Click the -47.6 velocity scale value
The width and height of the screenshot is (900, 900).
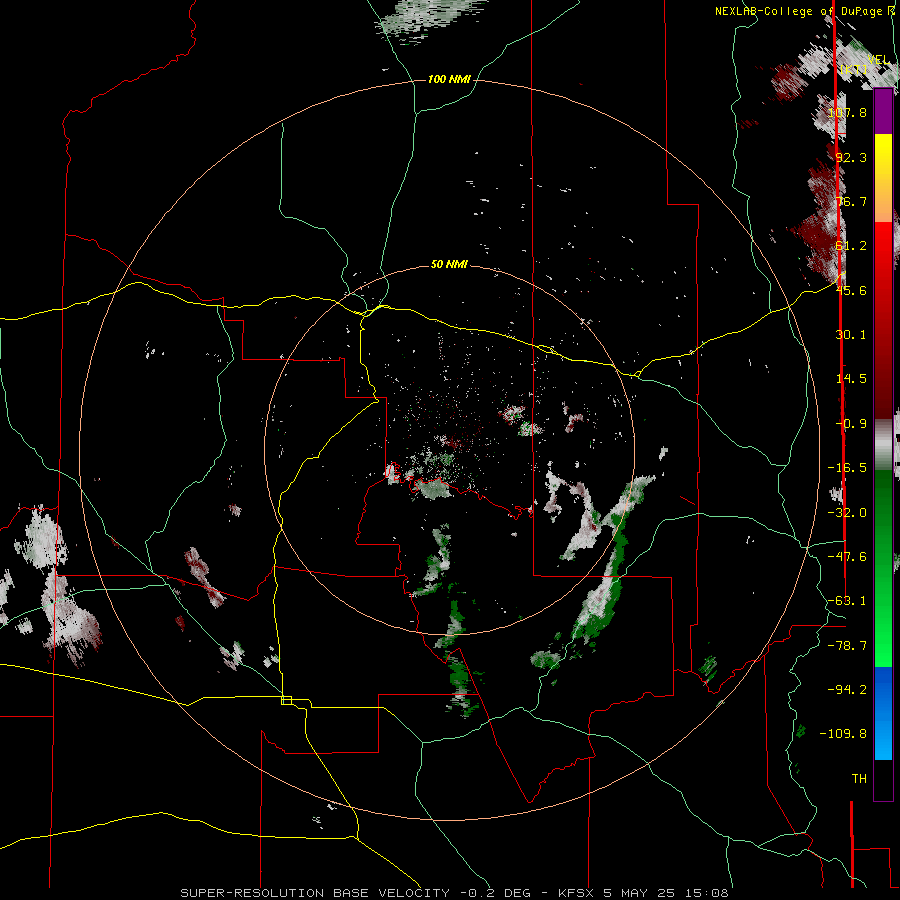coord(847,557)
